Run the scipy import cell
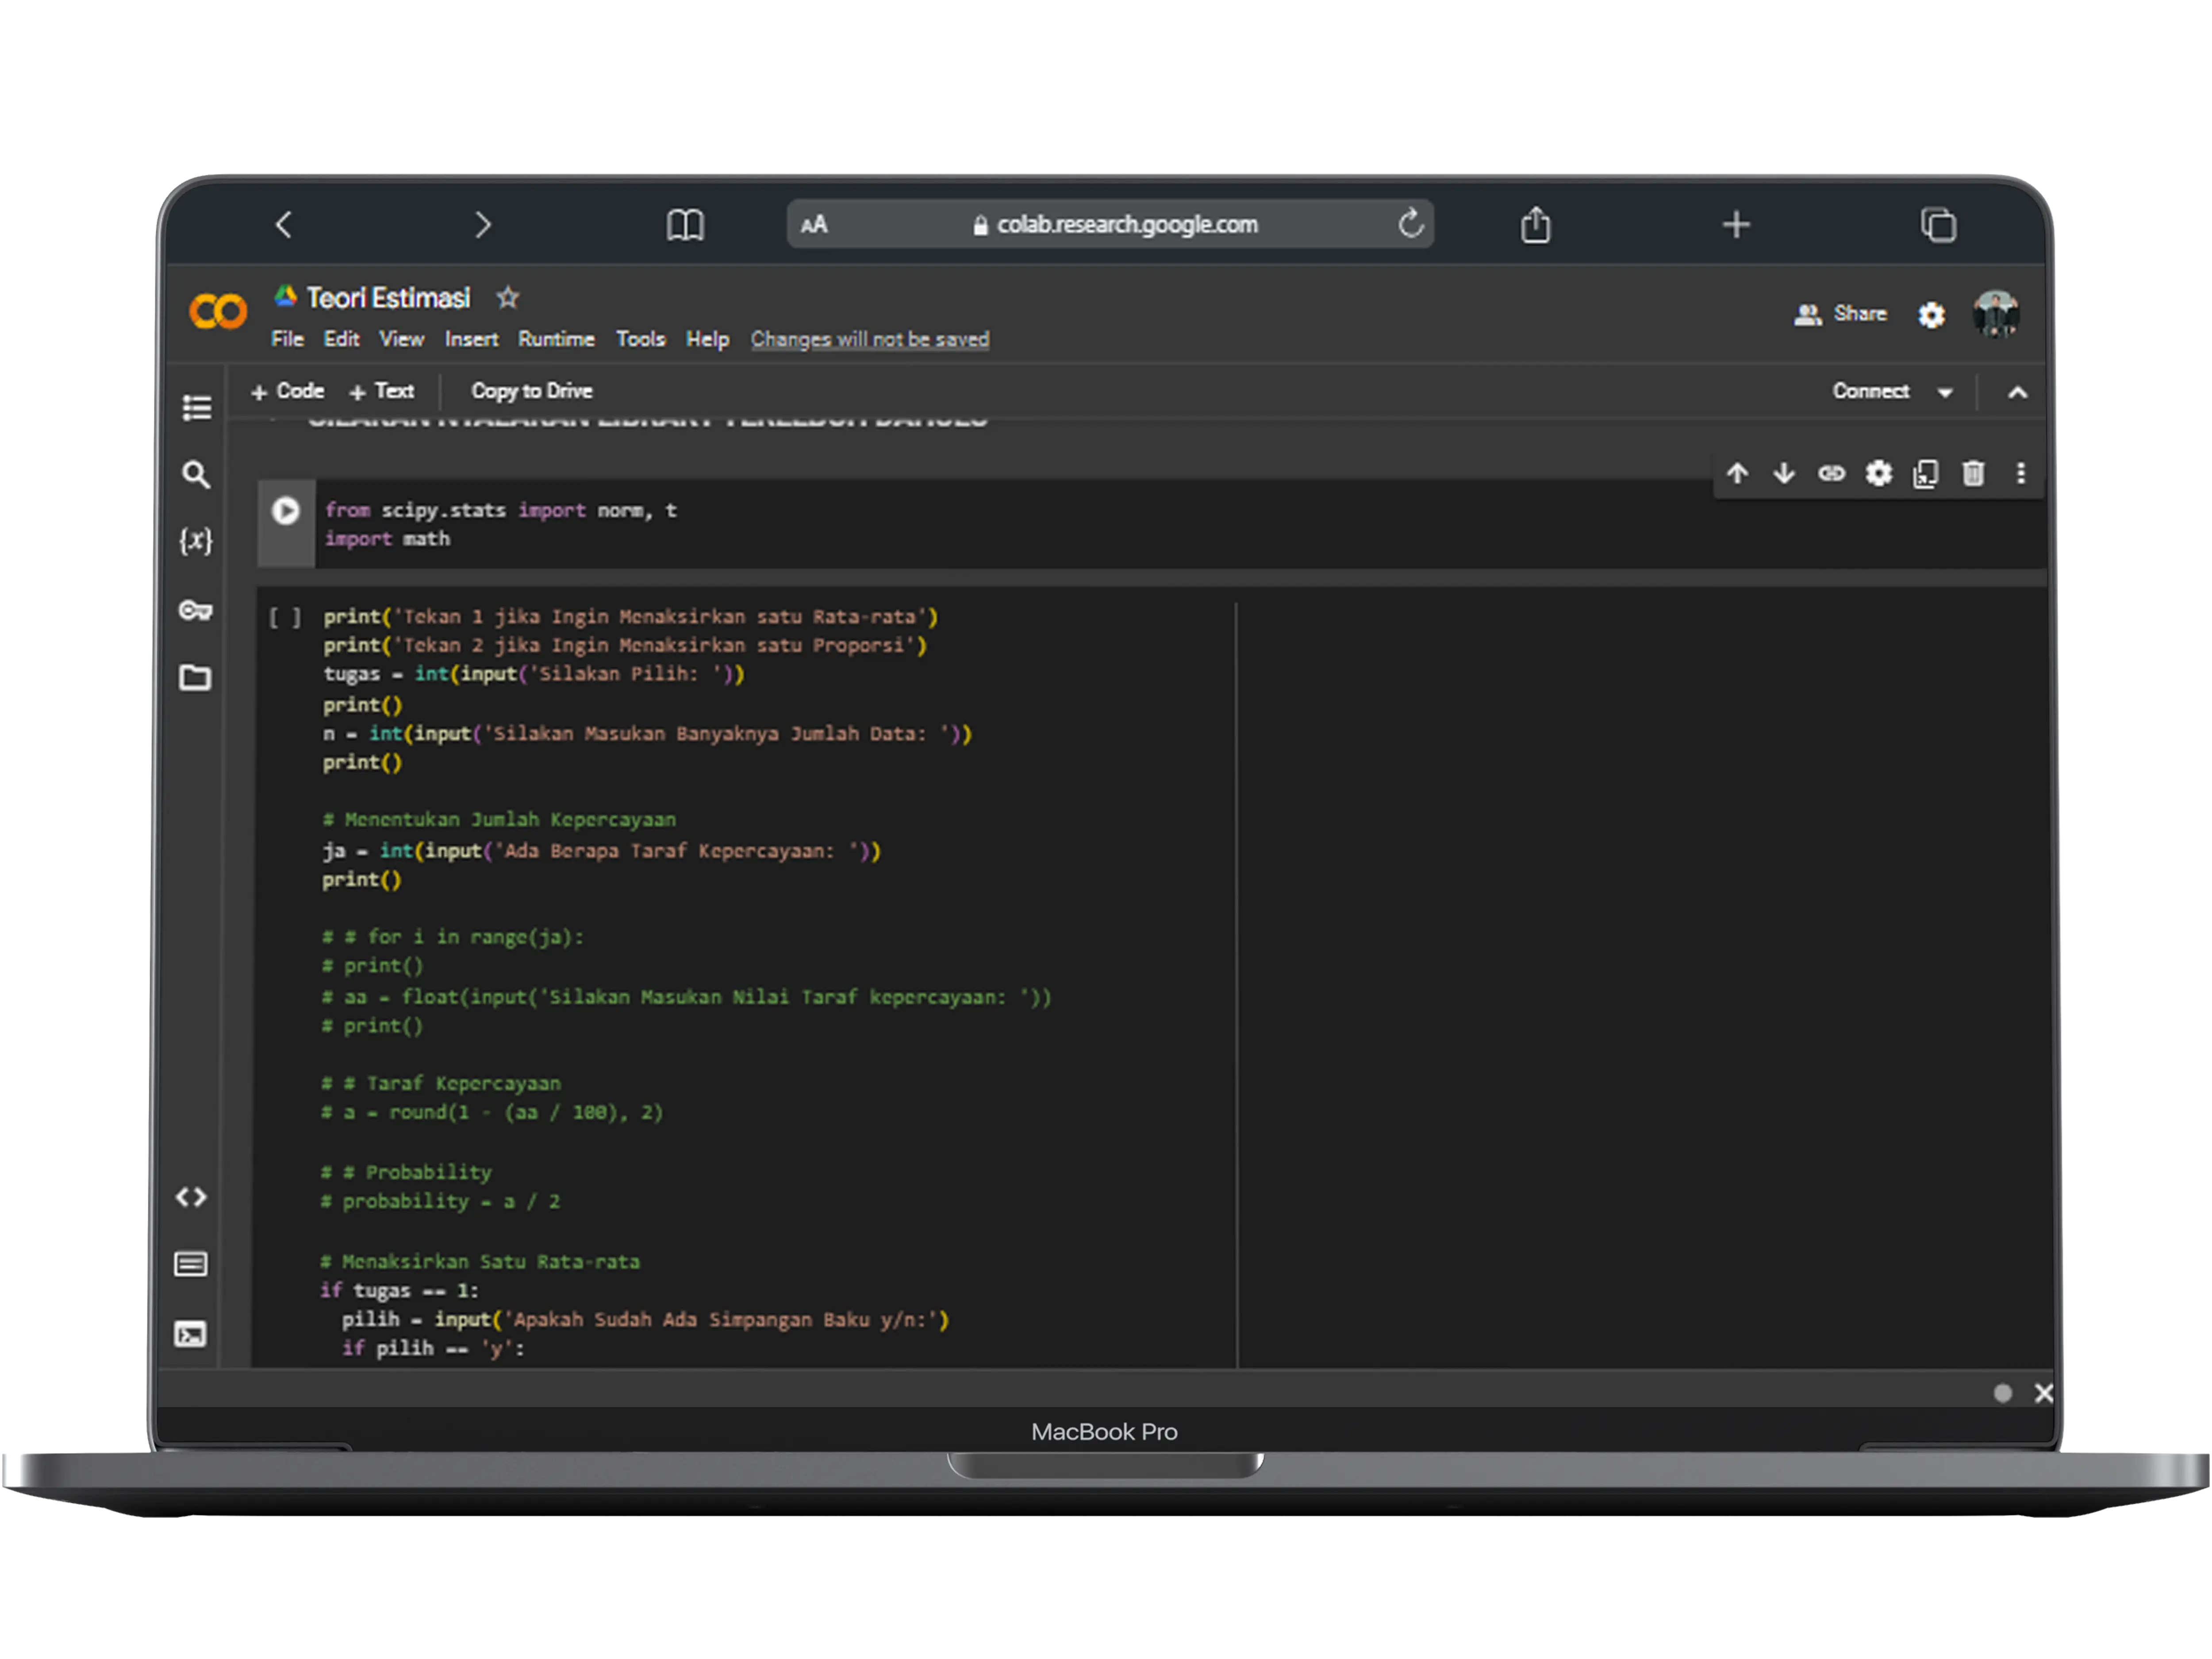Screen dimensions: 2212x1659 [285, 511]
